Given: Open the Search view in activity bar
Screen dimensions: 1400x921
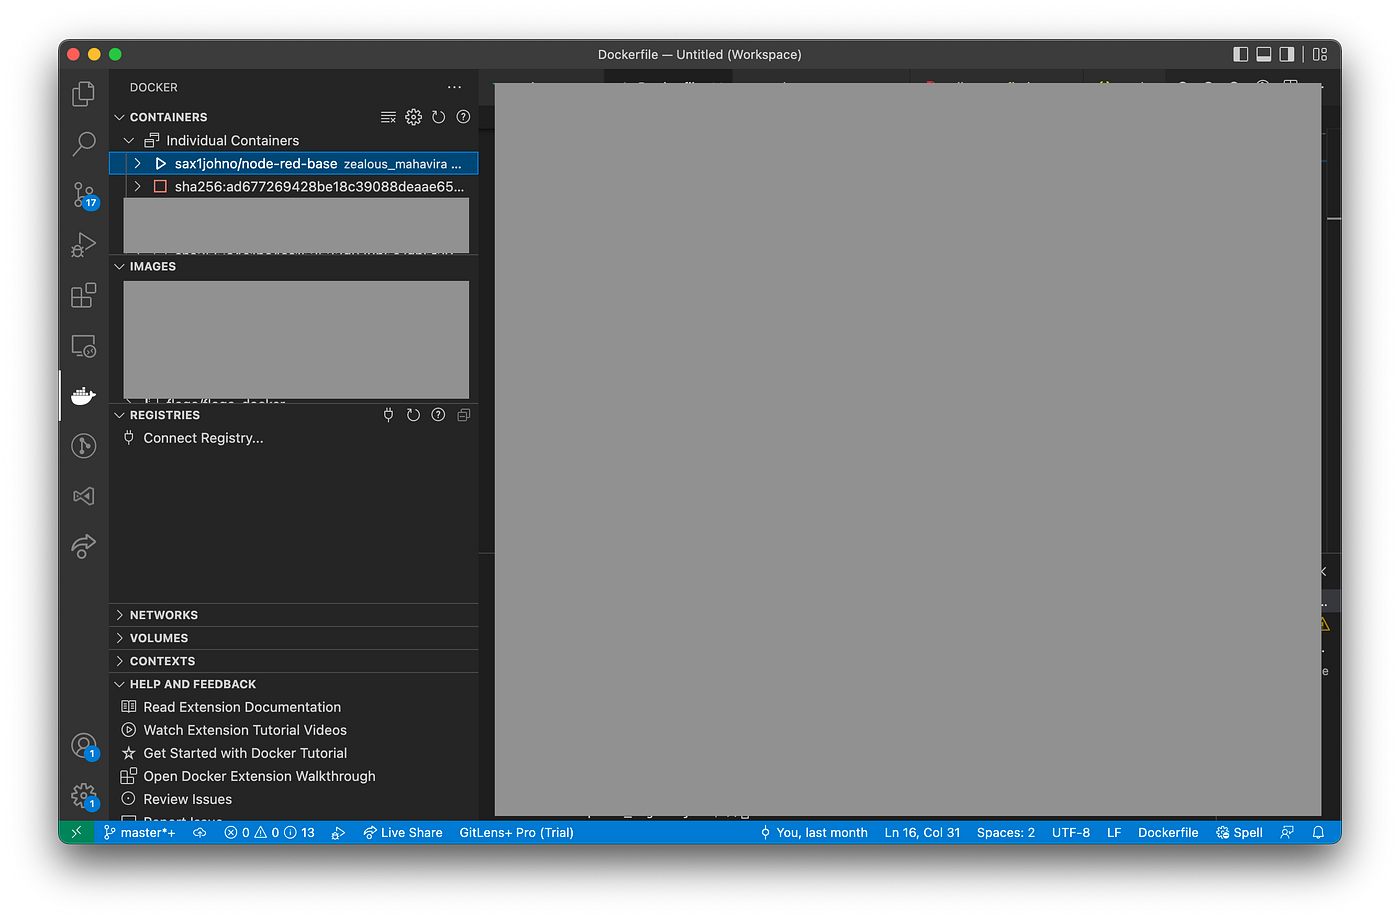Looking at the screenshot, I should click(x=84, y=144).
